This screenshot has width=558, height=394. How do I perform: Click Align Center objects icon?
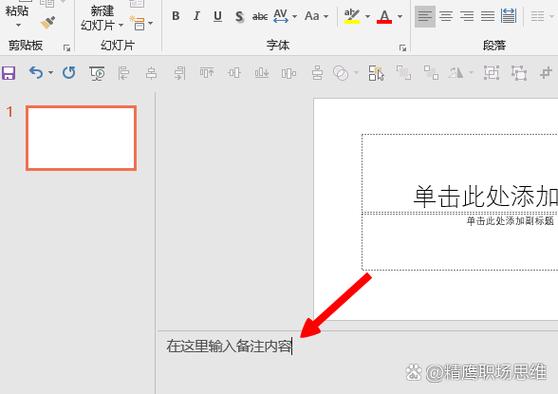tap(151, 73)
